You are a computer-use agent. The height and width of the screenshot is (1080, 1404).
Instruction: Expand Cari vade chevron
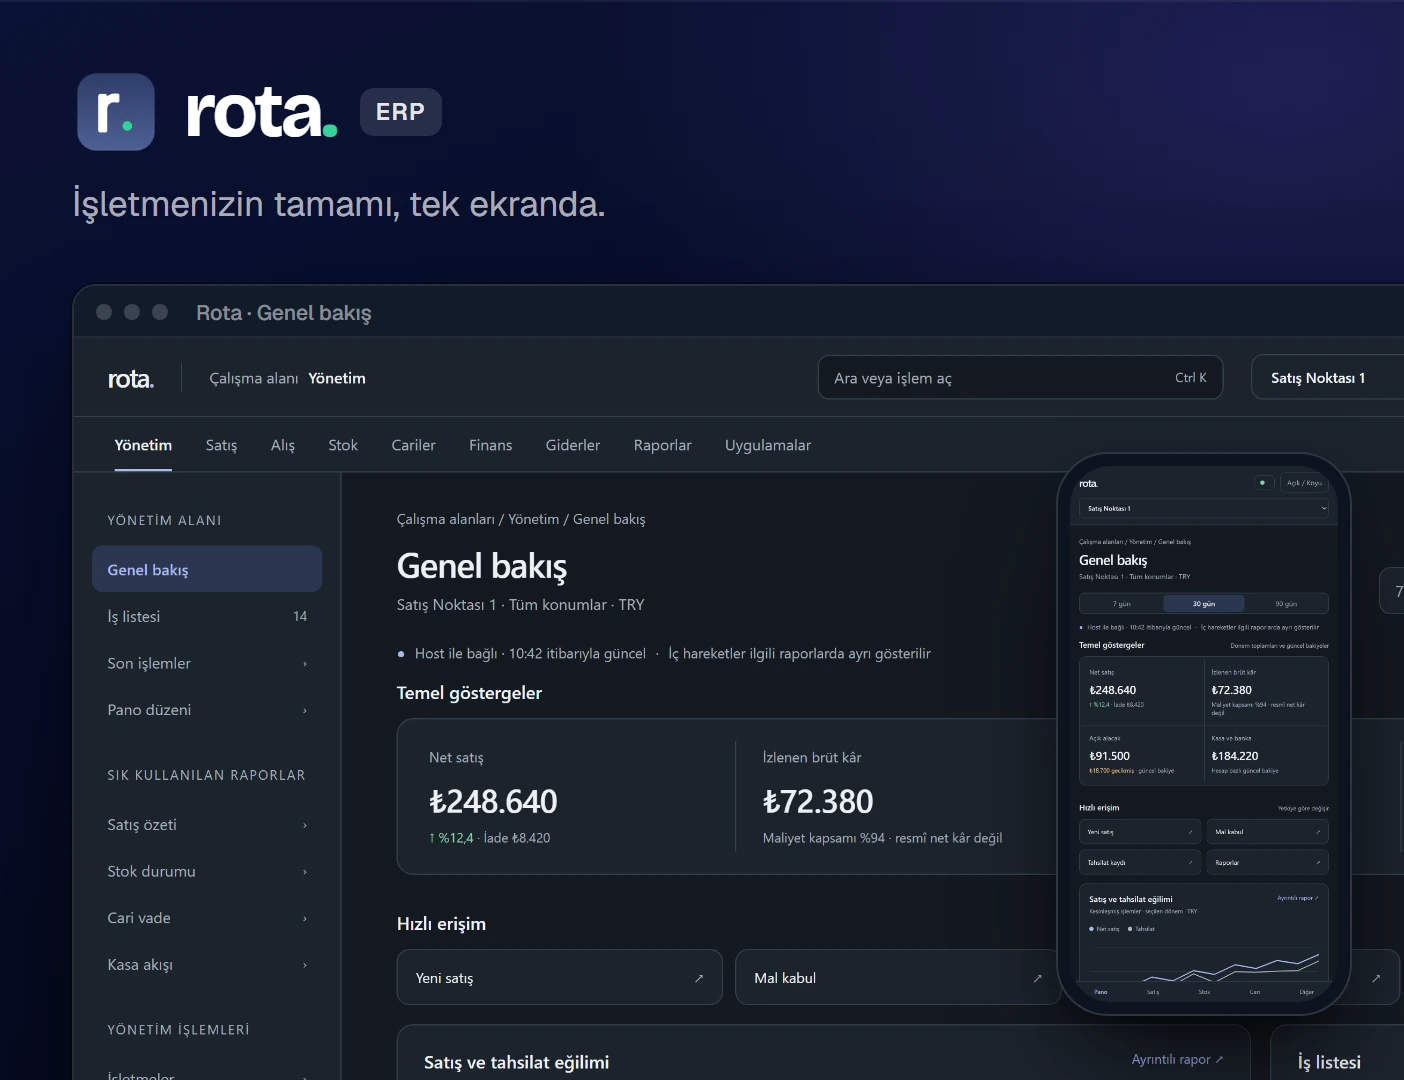pos(305,919)
